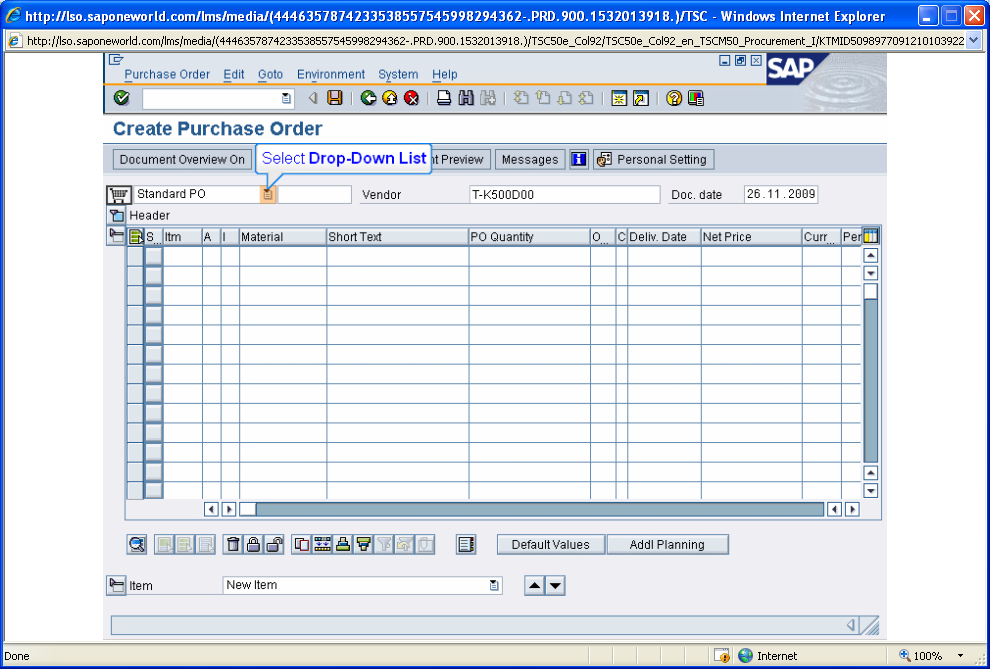Click the Print icon in SAP toolbar
This screenshot has height=669, width=990.
444,98
